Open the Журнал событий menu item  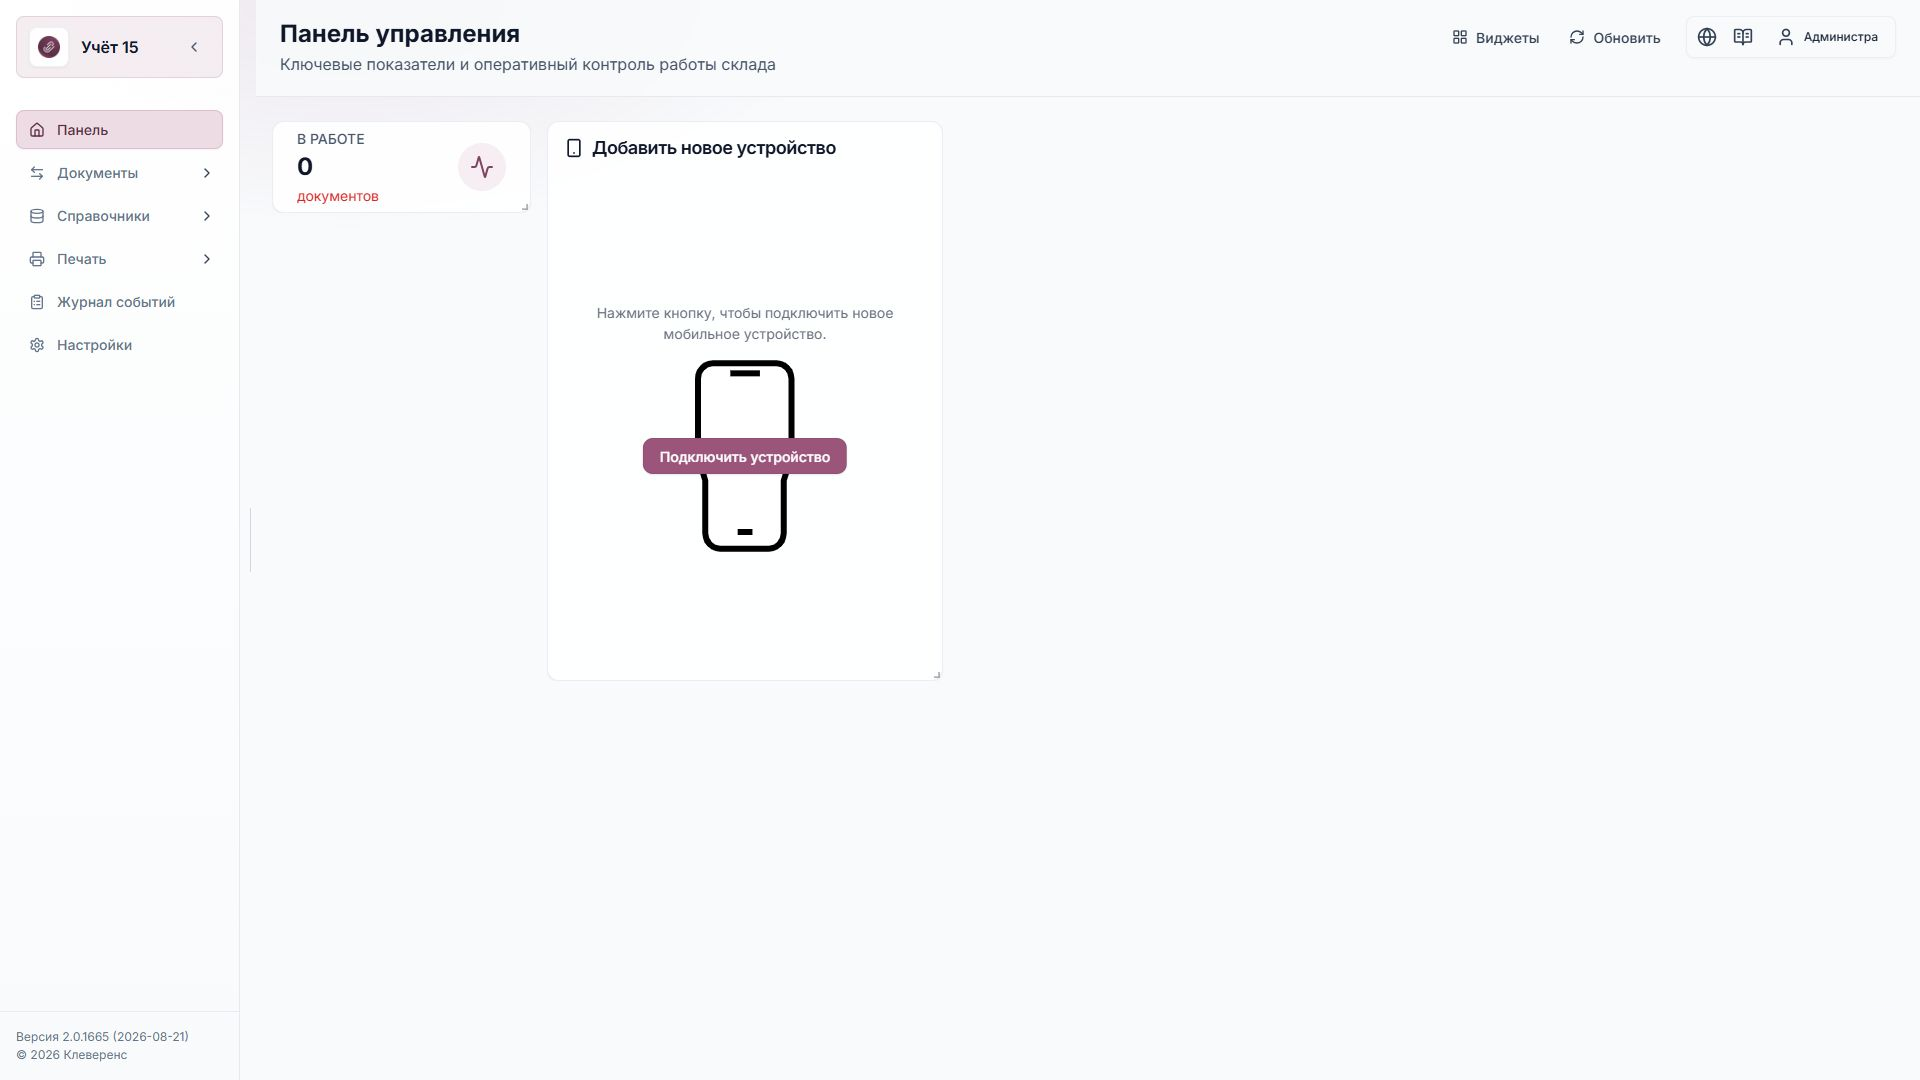tap(119, 302)
